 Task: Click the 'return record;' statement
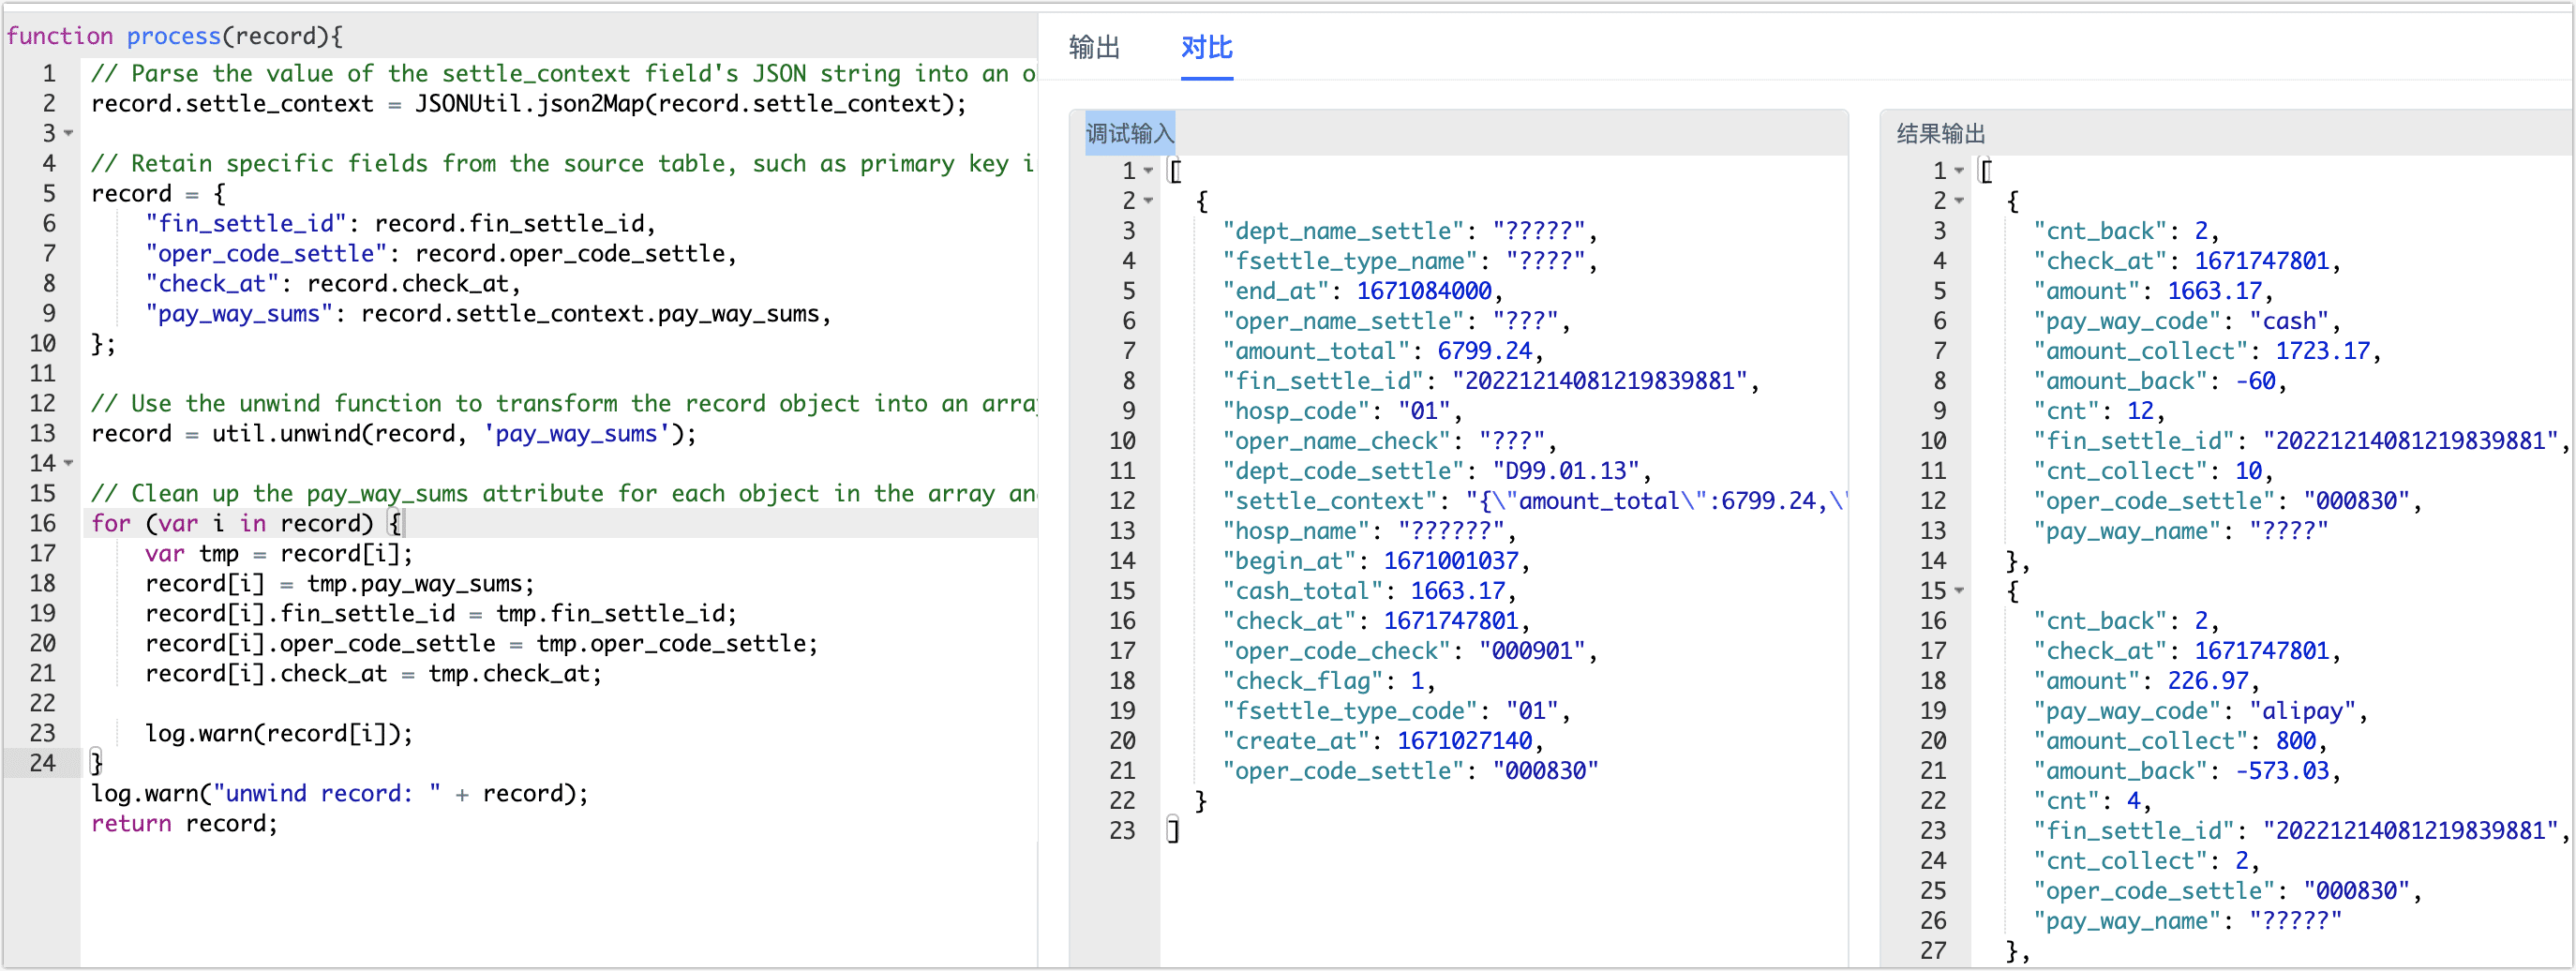184,823
